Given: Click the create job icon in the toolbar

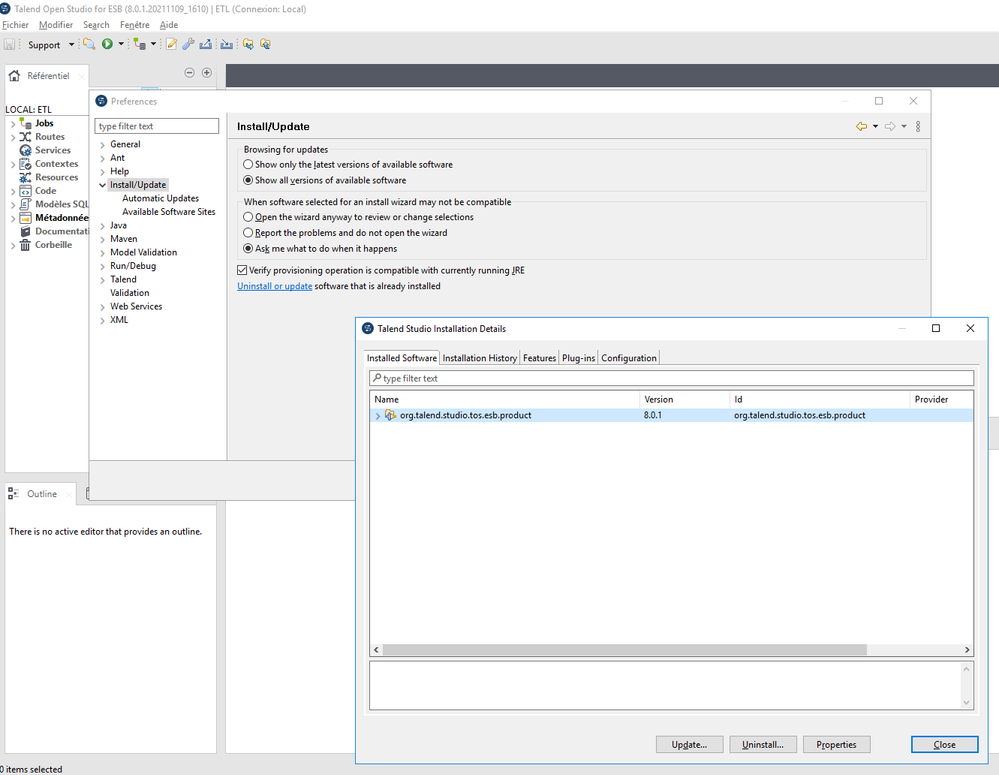Looking at the screenshot, I should tap(140, 44).
